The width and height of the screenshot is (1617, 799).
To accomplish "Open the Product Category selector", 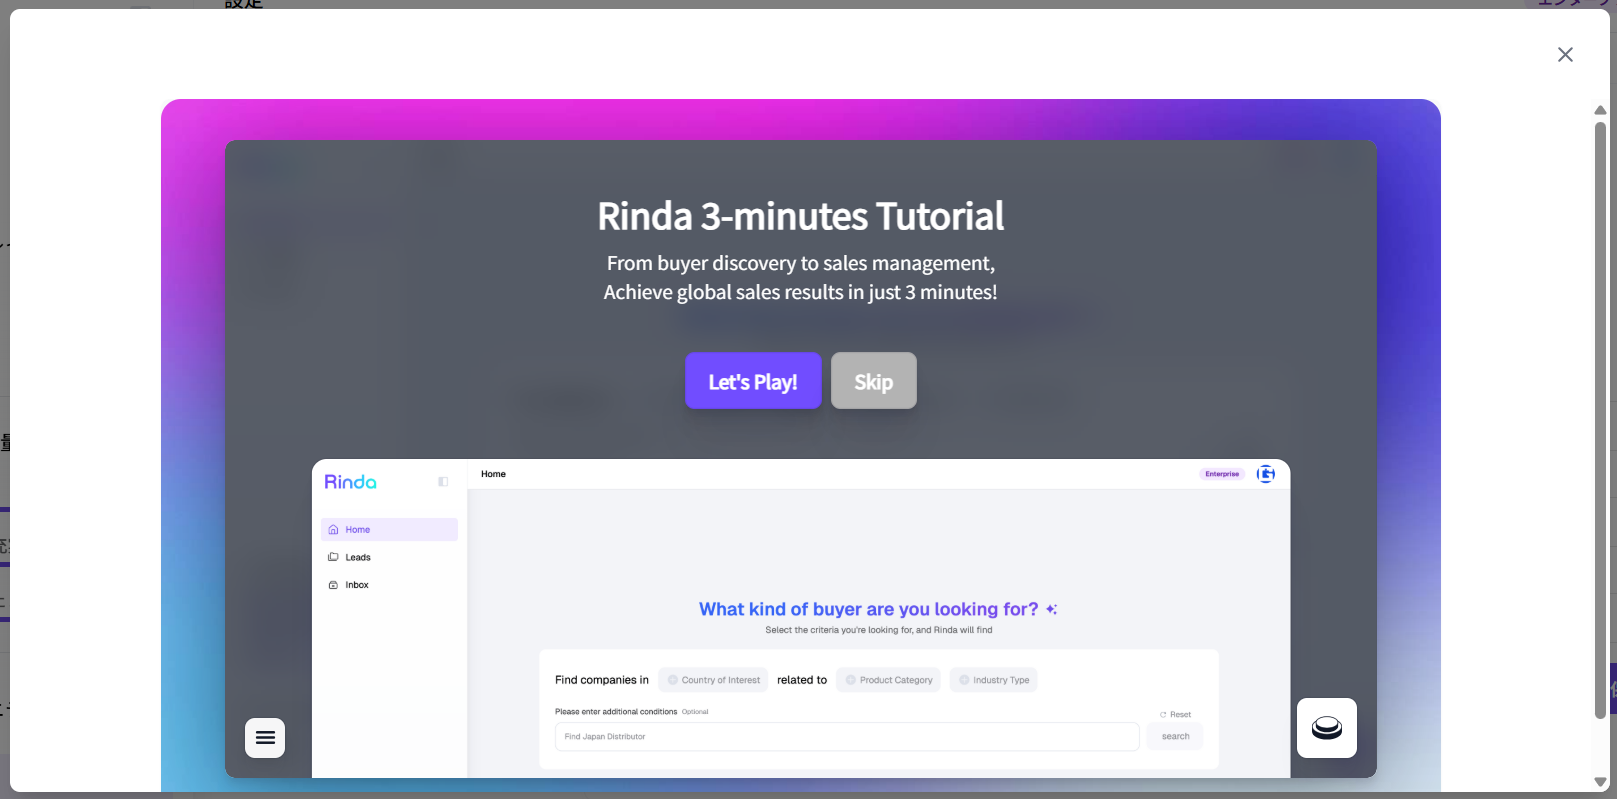I will pyautogui.click(x=888, y=680).
